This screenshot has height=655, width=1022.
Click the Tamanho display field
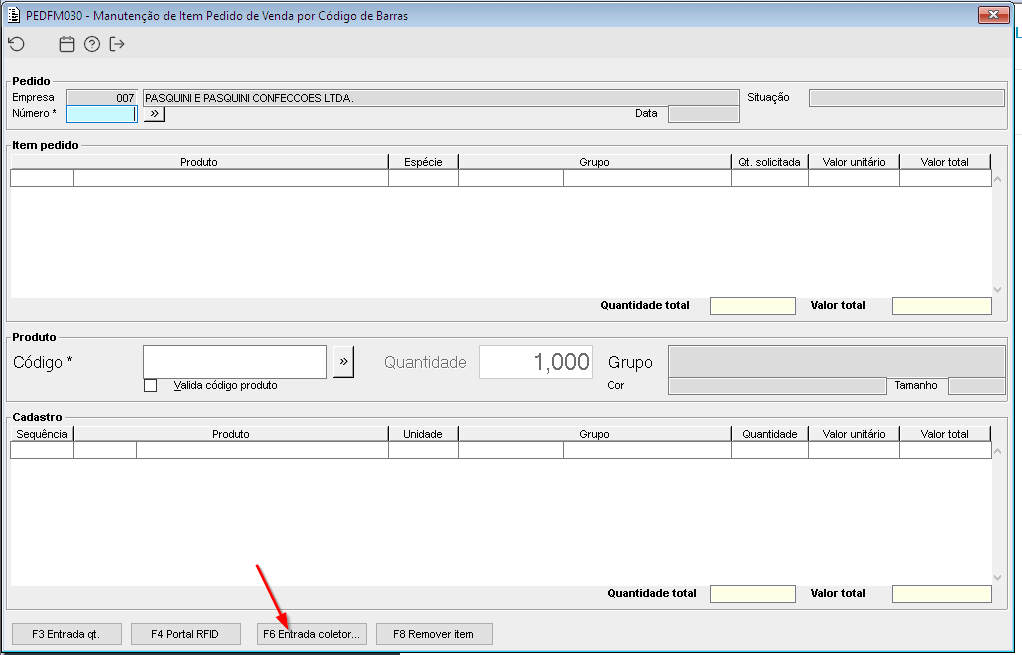[x=976, y=386]
